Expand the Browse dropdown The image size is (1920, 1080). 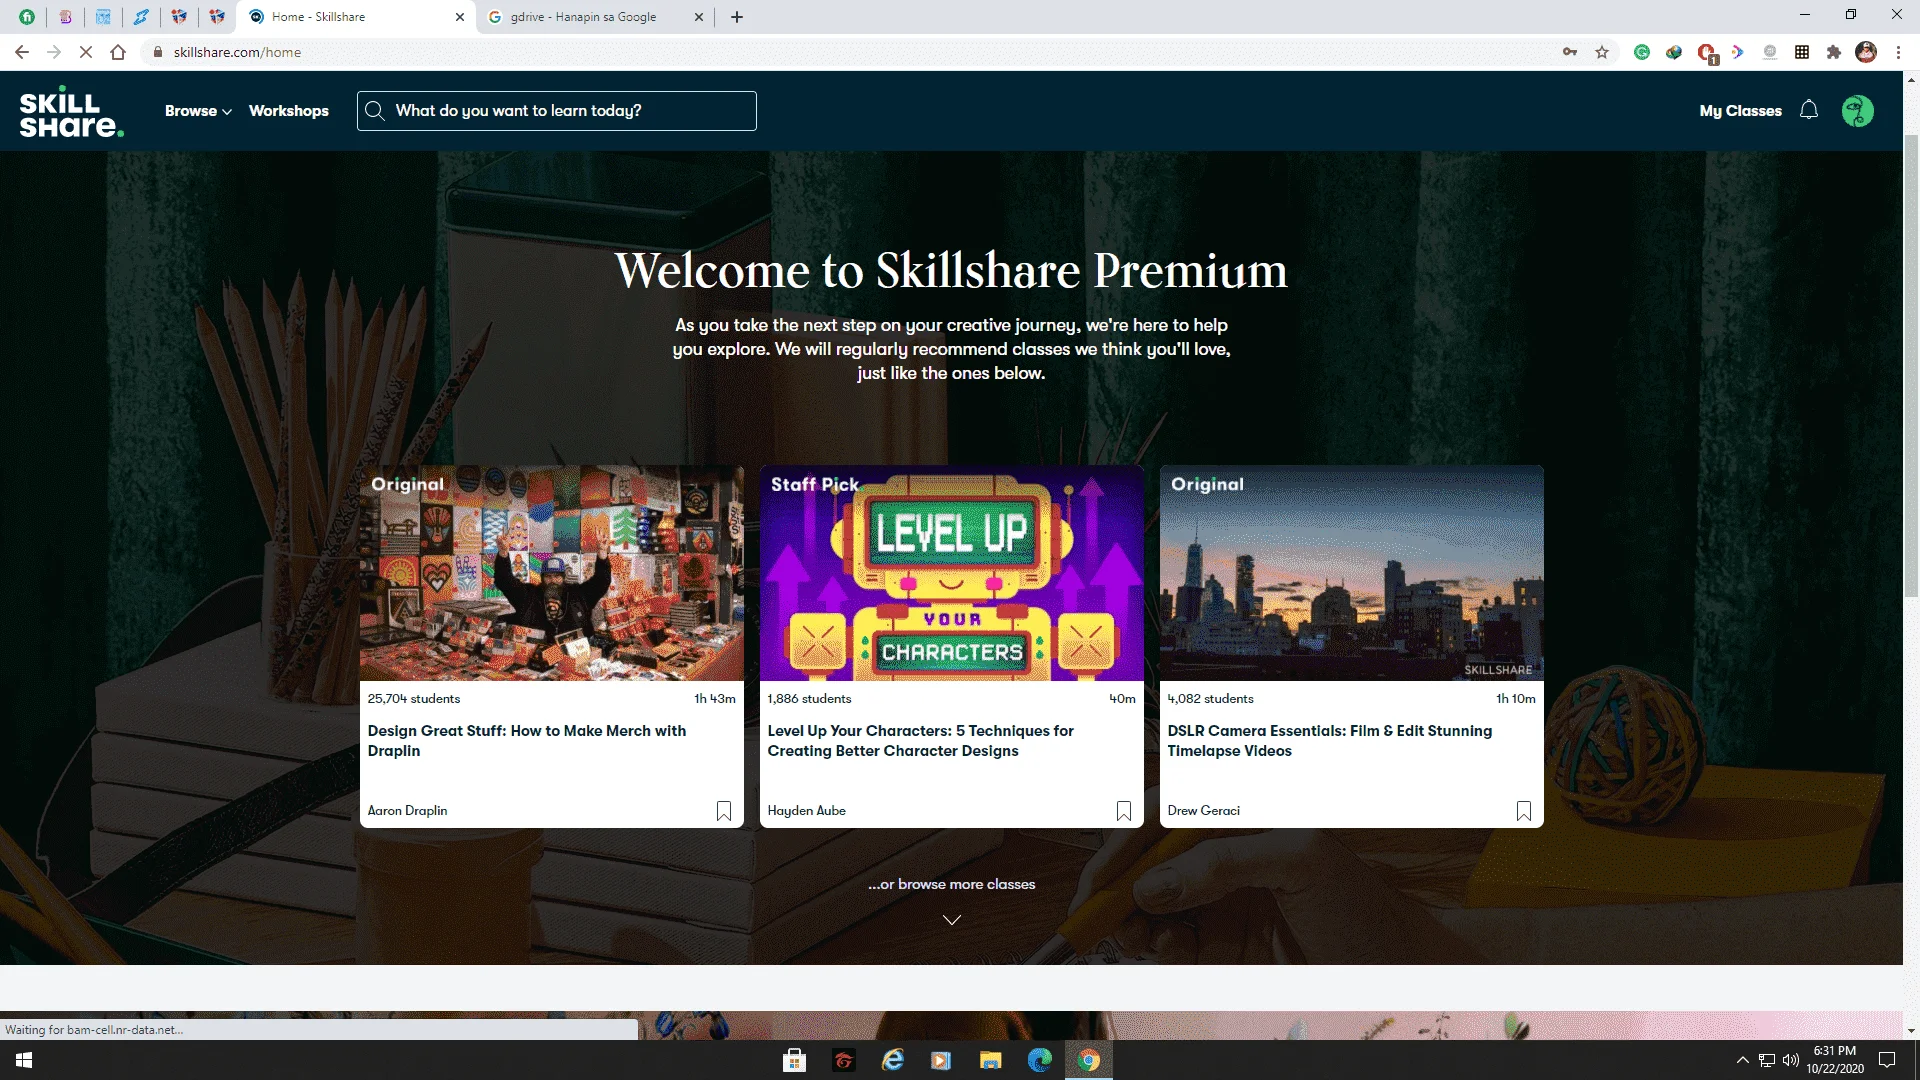[x=198, y=111]
